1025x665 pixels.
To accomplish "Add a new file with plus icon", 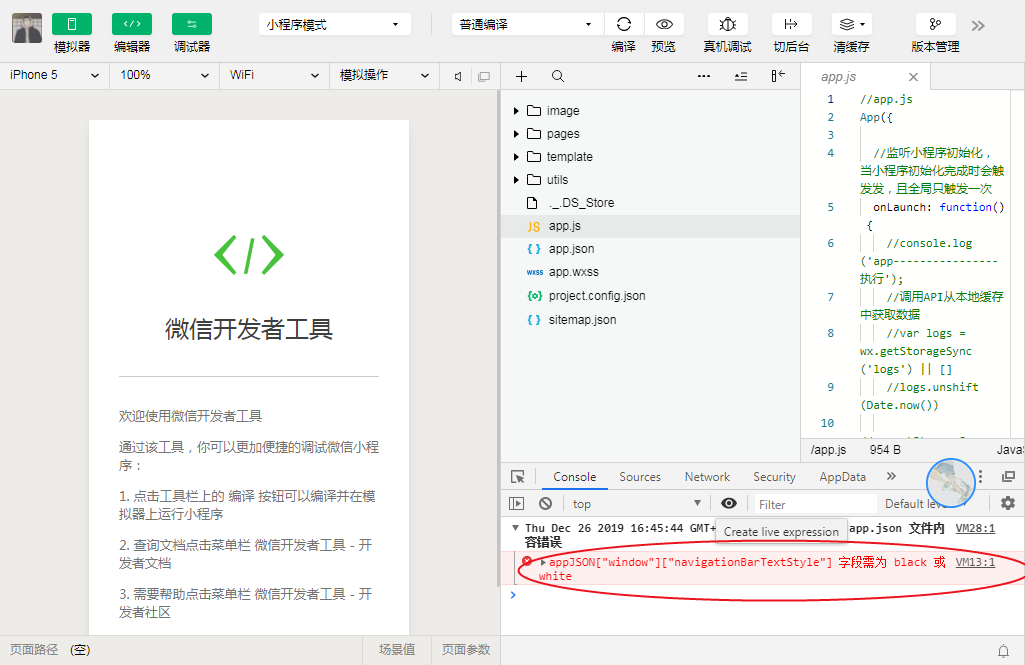I will tap(521, 77).
